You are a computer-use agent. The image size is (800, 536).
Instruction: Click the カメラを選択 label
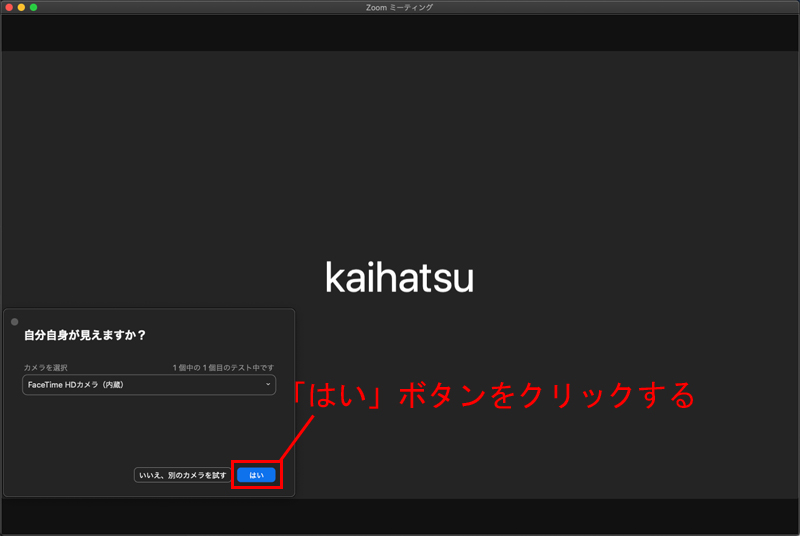[x=45, y=367]
